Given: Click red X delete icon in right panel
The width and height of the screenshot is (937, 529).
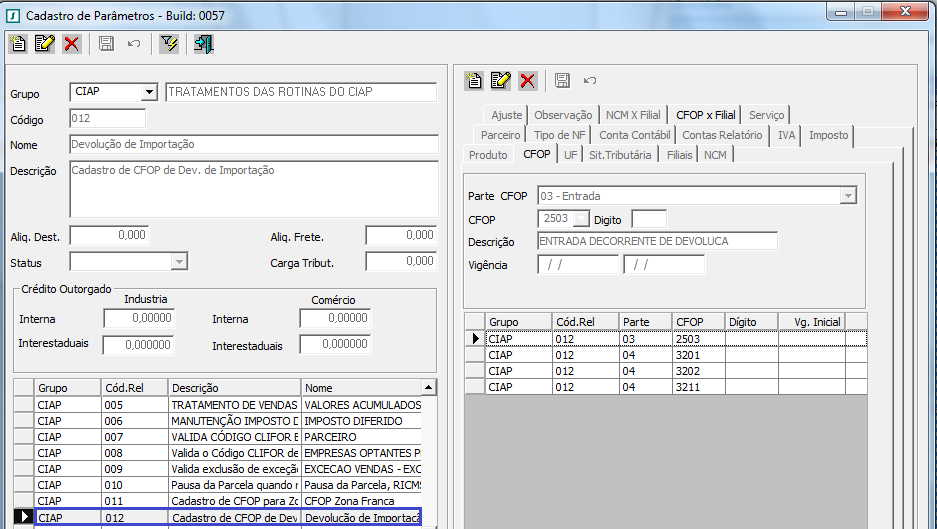Looking at the screenshot, I should pos(527,80).
